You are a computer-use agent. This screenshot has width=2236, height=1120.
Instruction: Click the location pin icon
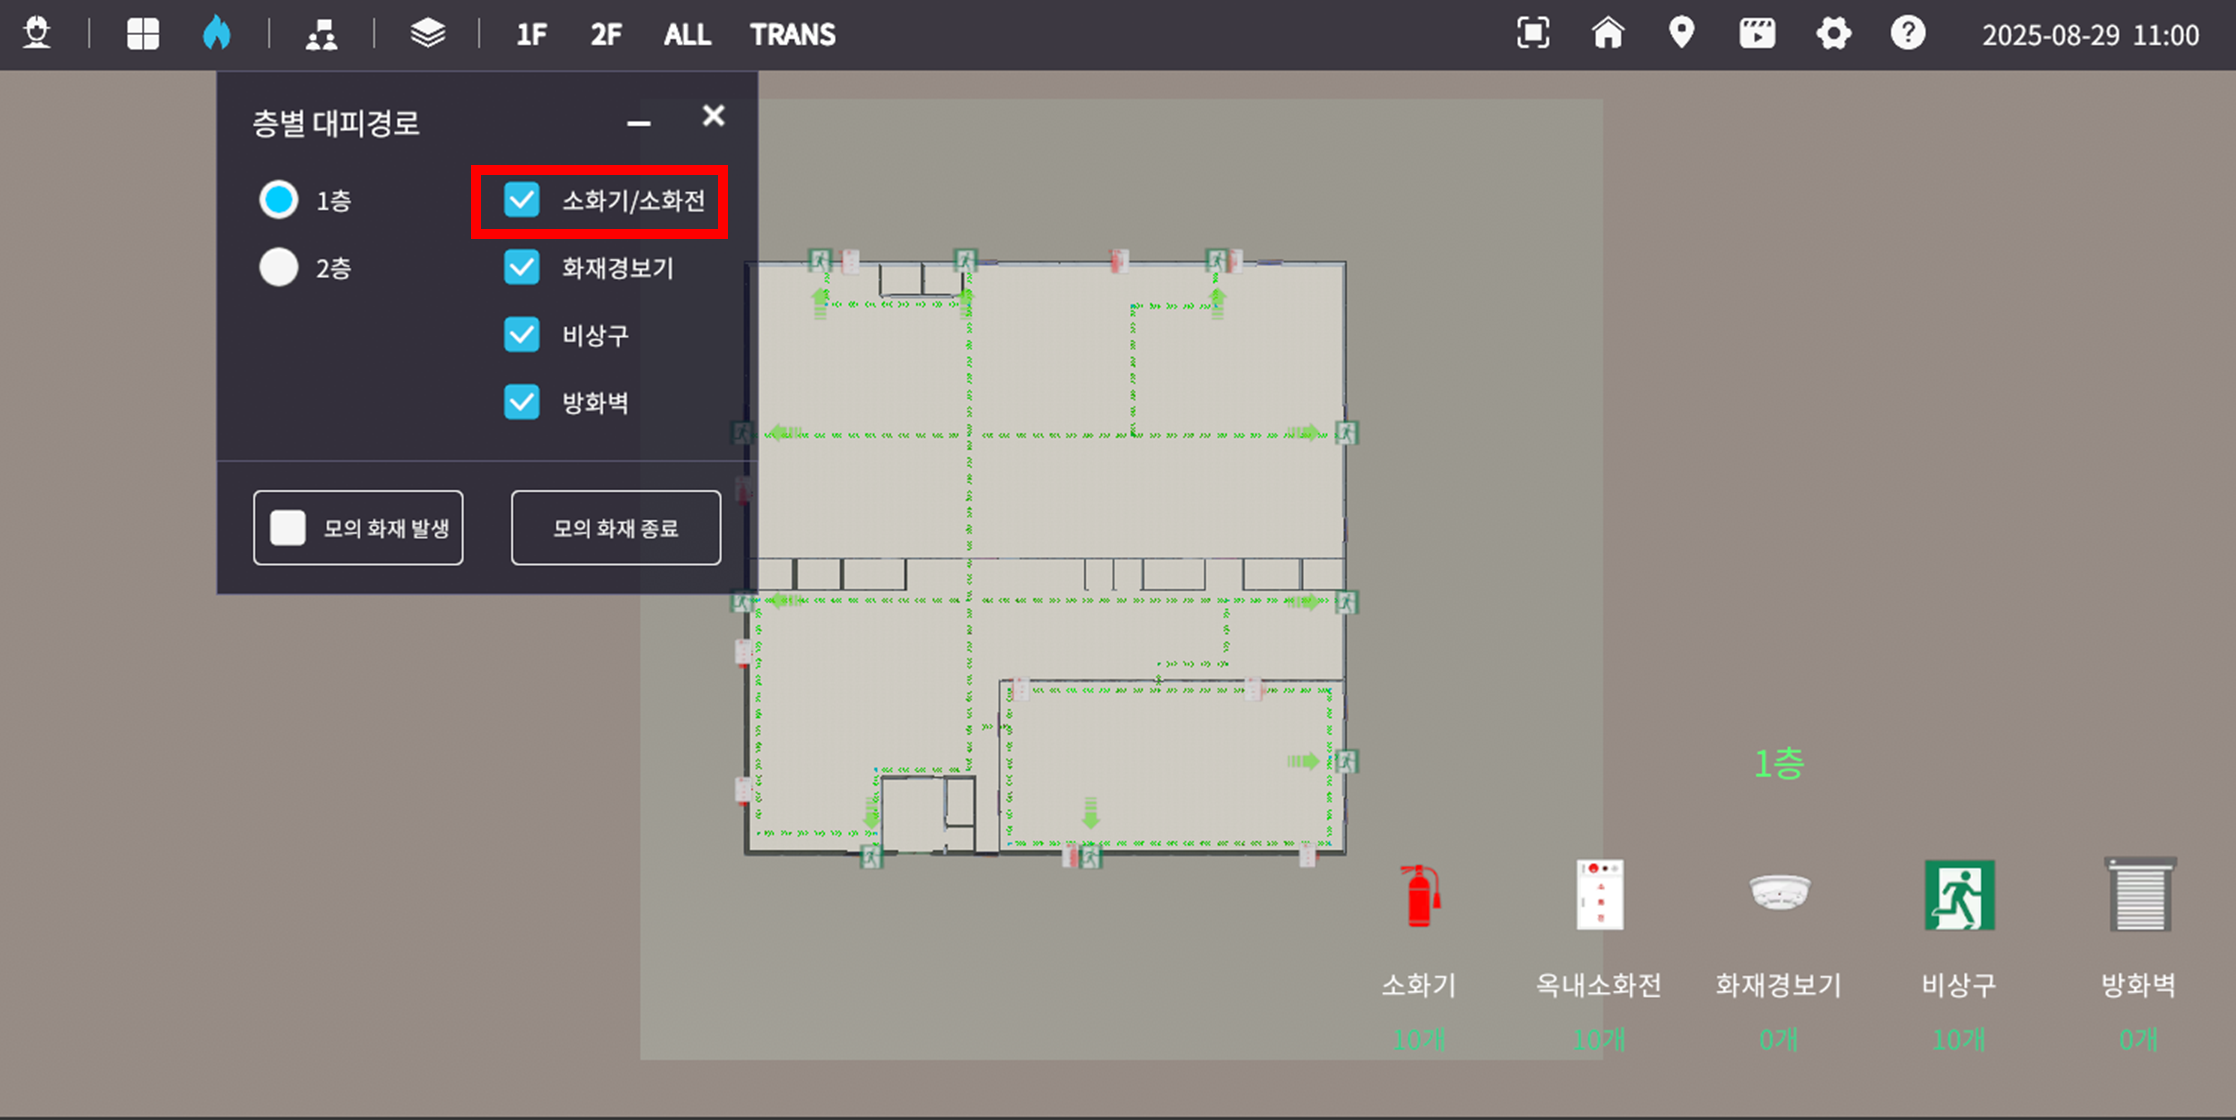(x=1682, y=33)
